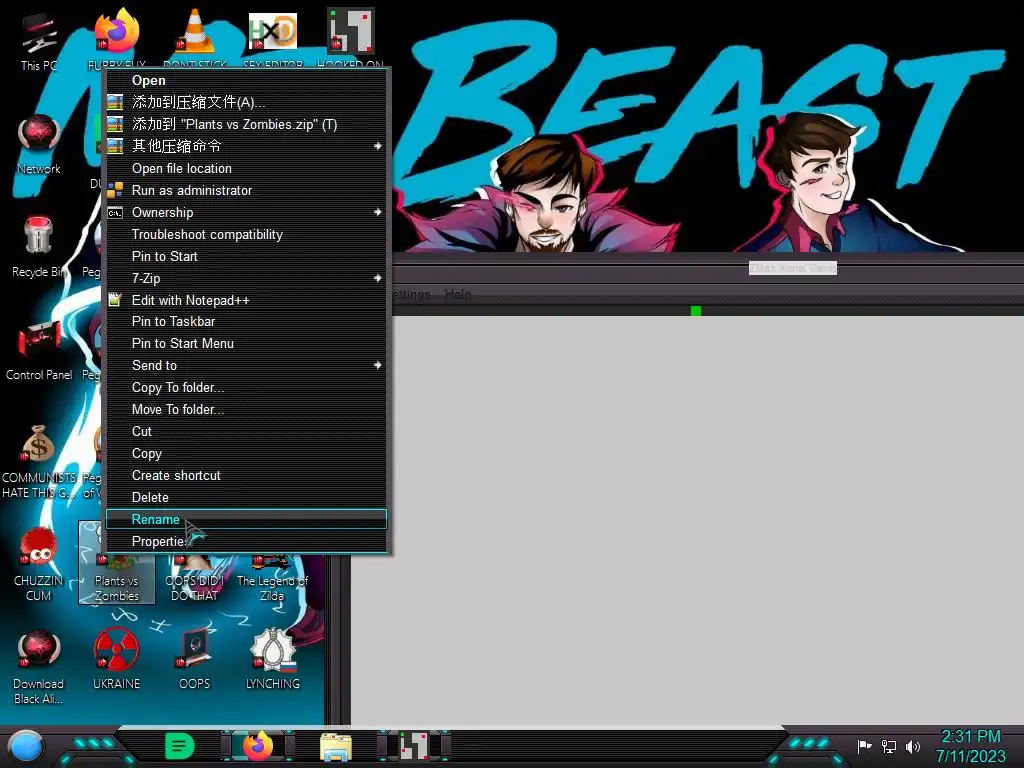Image resolution: width=1024 pixels, height=768 pixels.
Task: Select the UKRAINE radiation desktop icon
Action: (x=117, y=658)
